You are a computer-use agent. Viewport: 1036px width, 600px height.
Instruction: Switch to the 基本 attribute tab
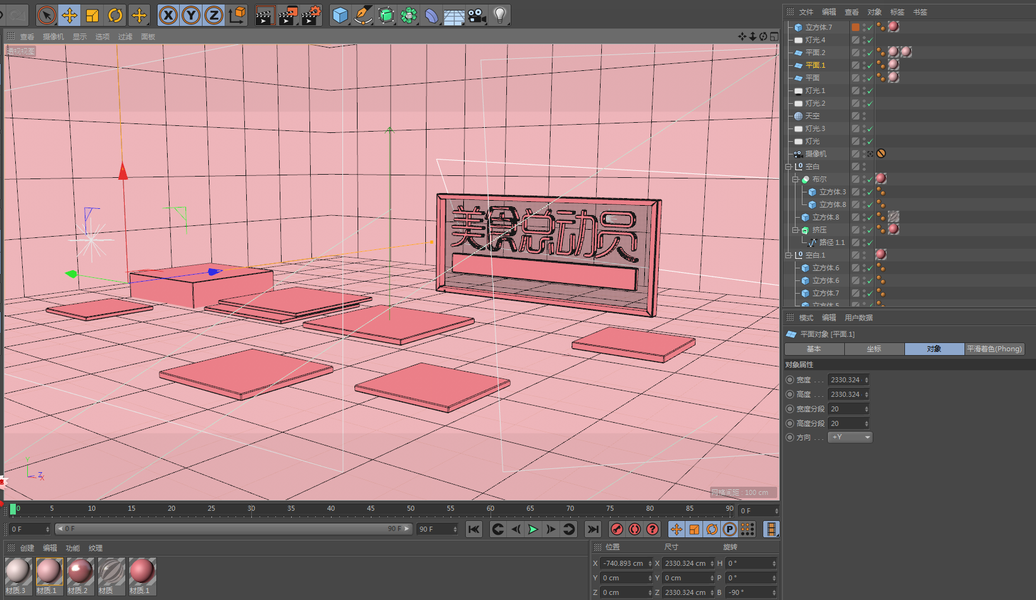[x=814, y=349]
